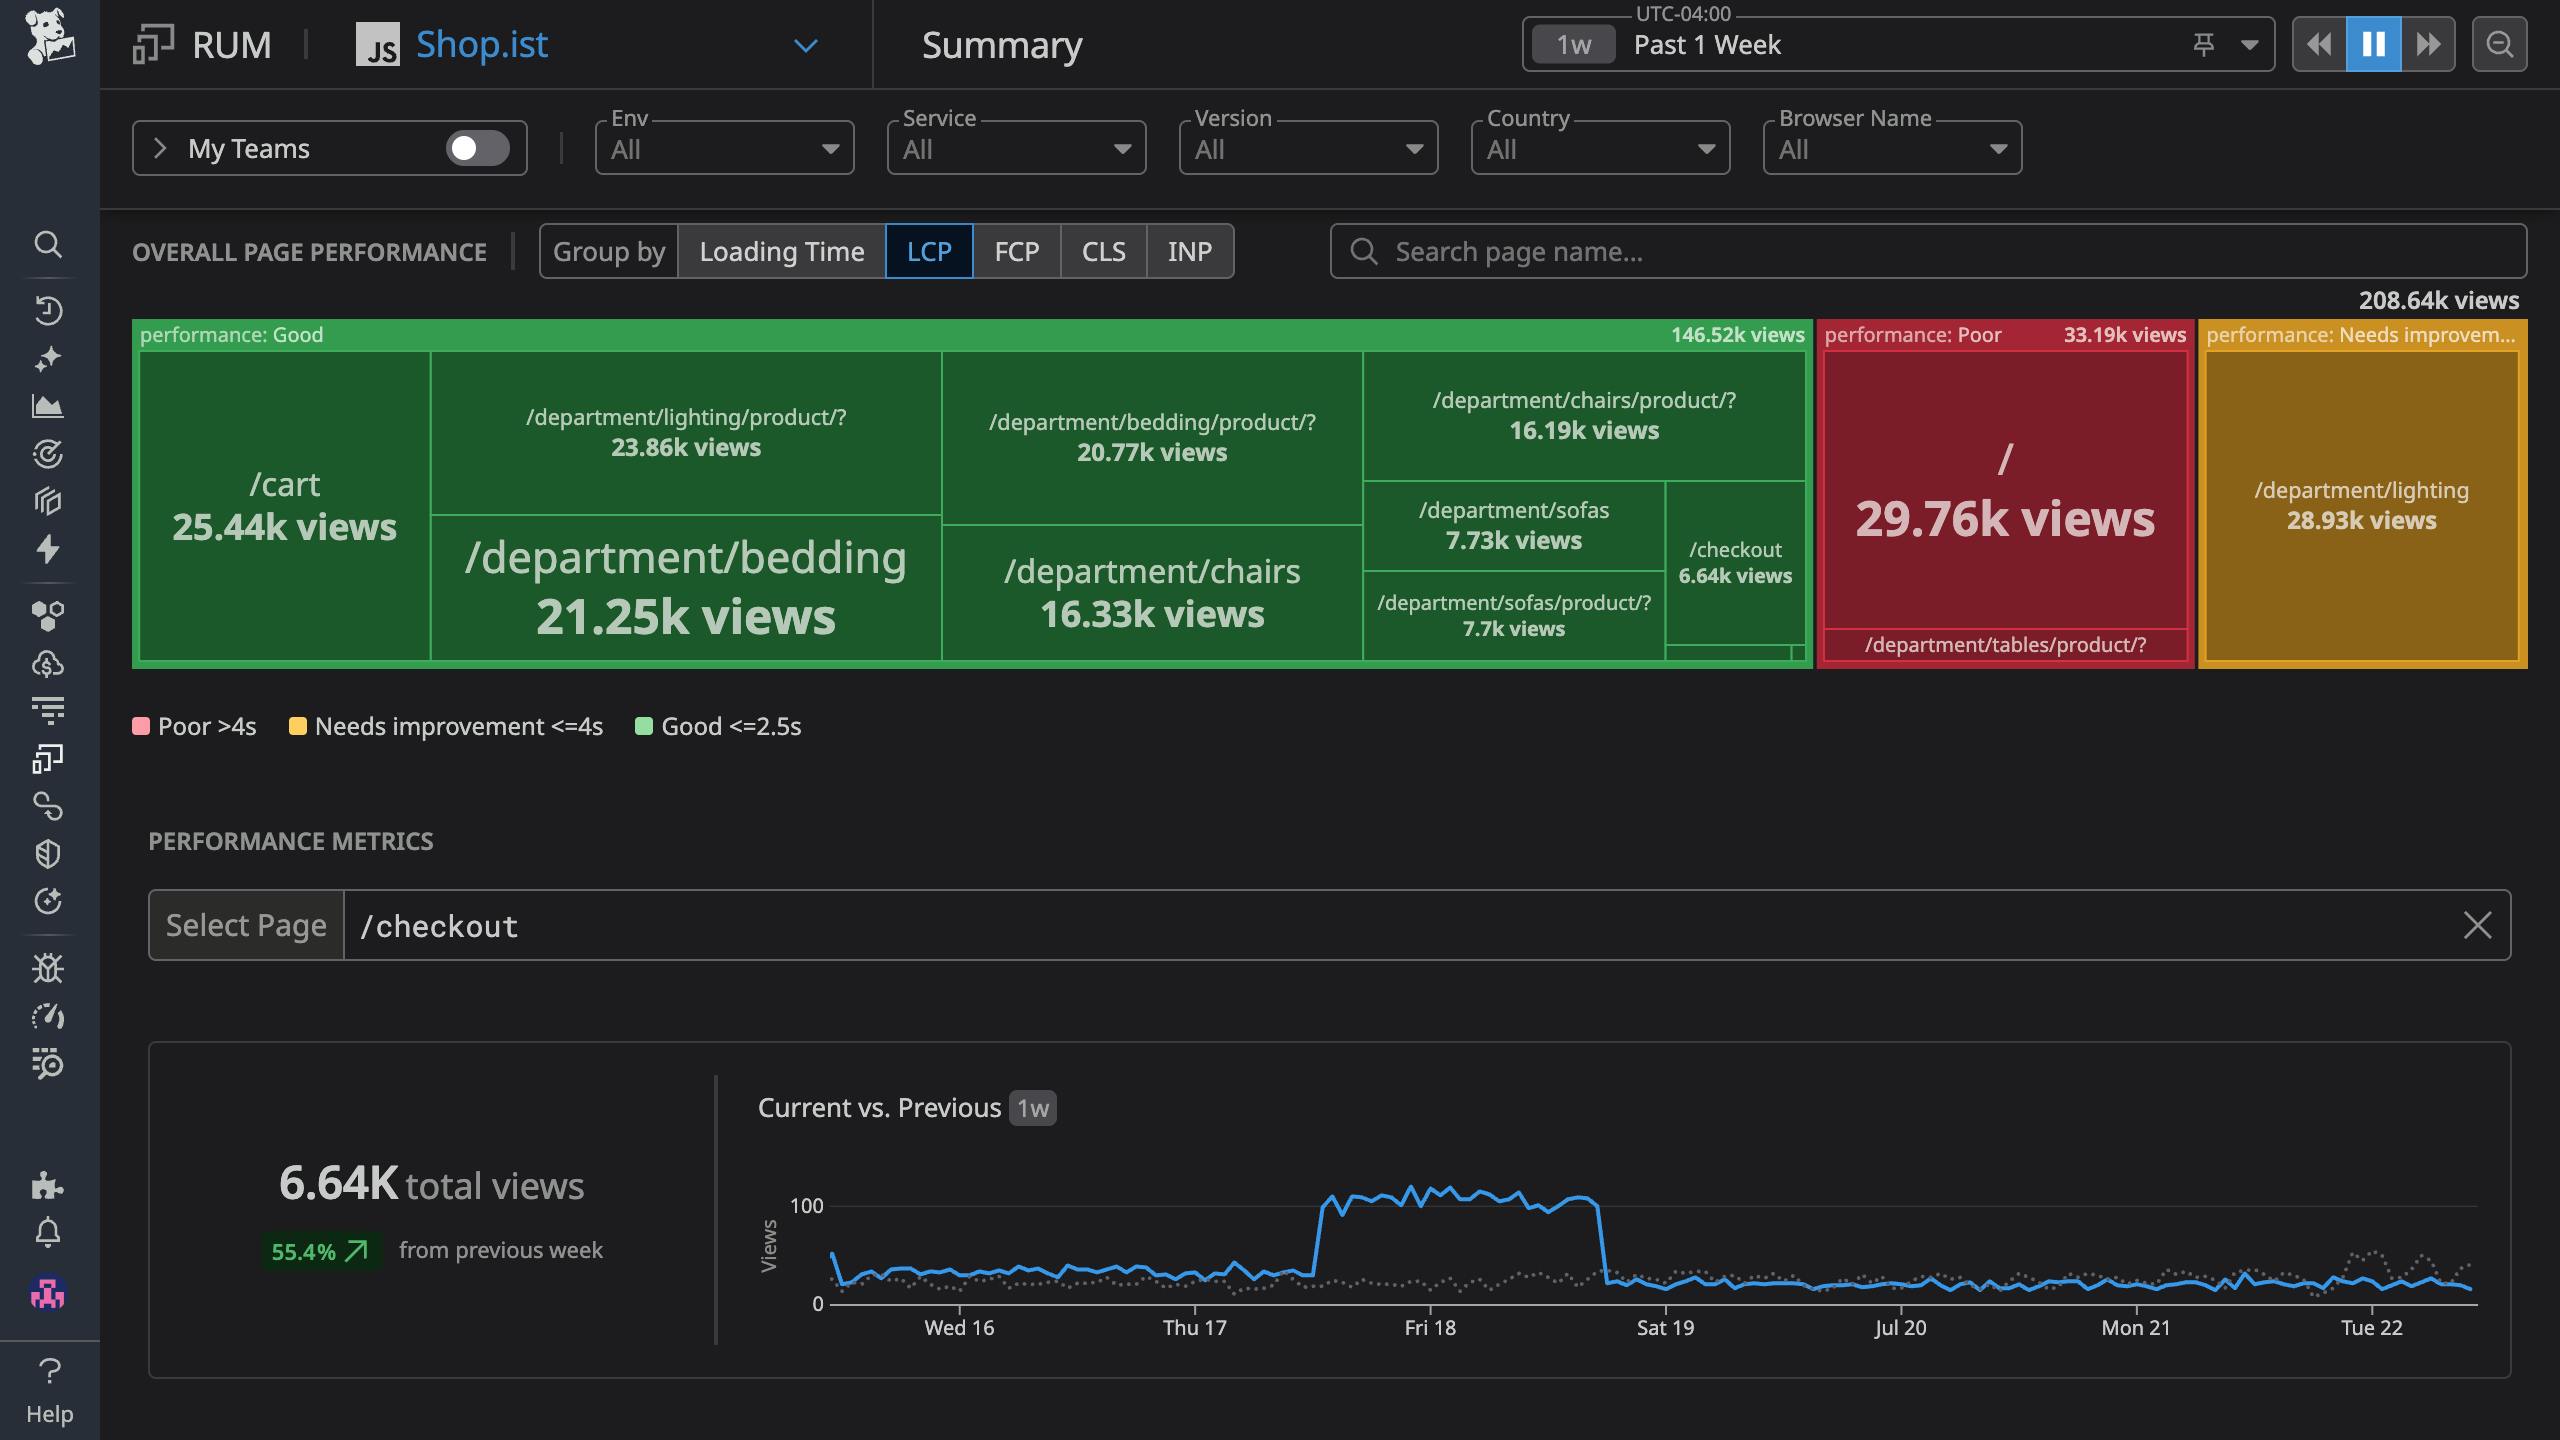The height and width of the screenshot is (1440, 2560).
Task: Open the Serverless lightning icon
Action: (49, 549)
